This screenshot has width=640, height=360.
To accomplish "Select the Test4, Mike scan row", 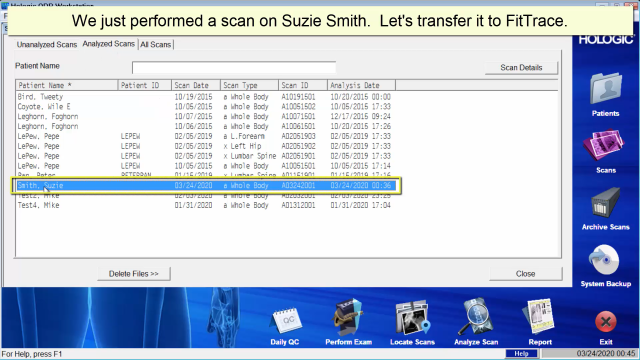I will tap(205, 205).
